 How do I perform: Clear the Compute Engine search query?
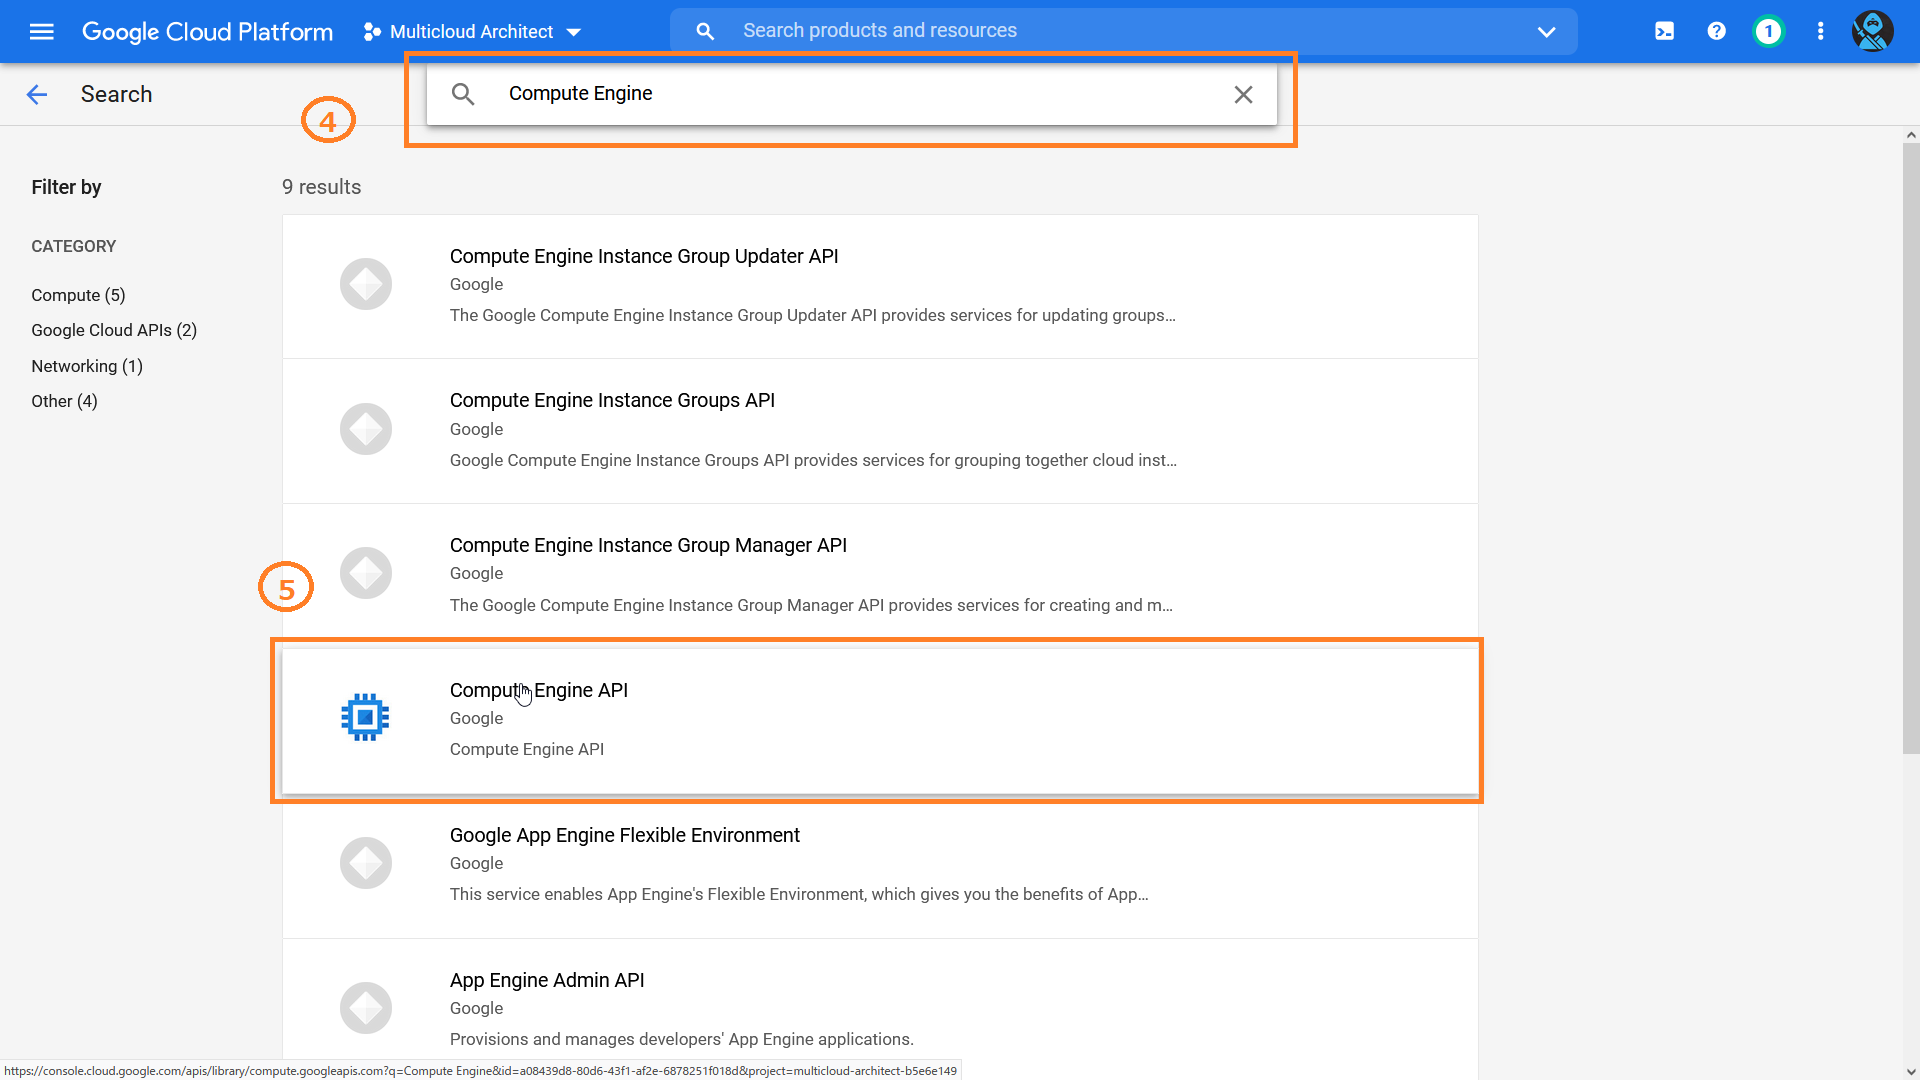pyautogui.click(x=1243, y=94)
